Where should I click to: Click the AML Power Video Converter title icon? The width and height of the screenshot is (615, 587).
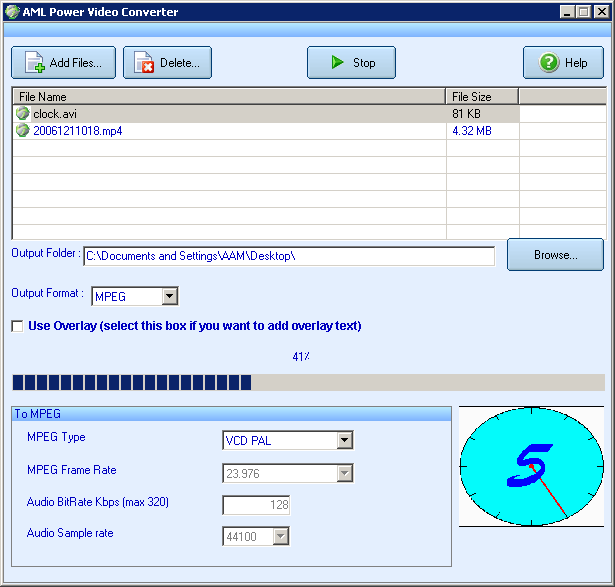point(12,12)
